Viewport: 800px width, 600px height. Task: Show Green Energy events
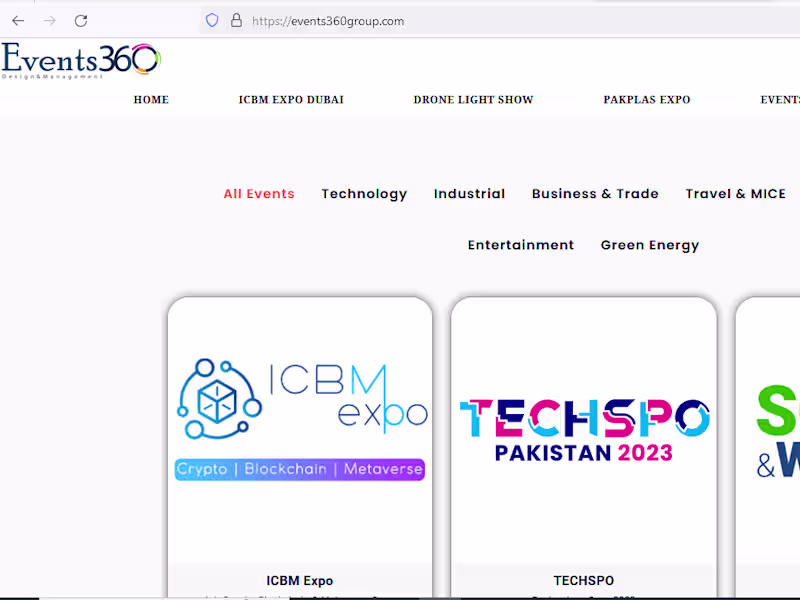tap(650, 245)
